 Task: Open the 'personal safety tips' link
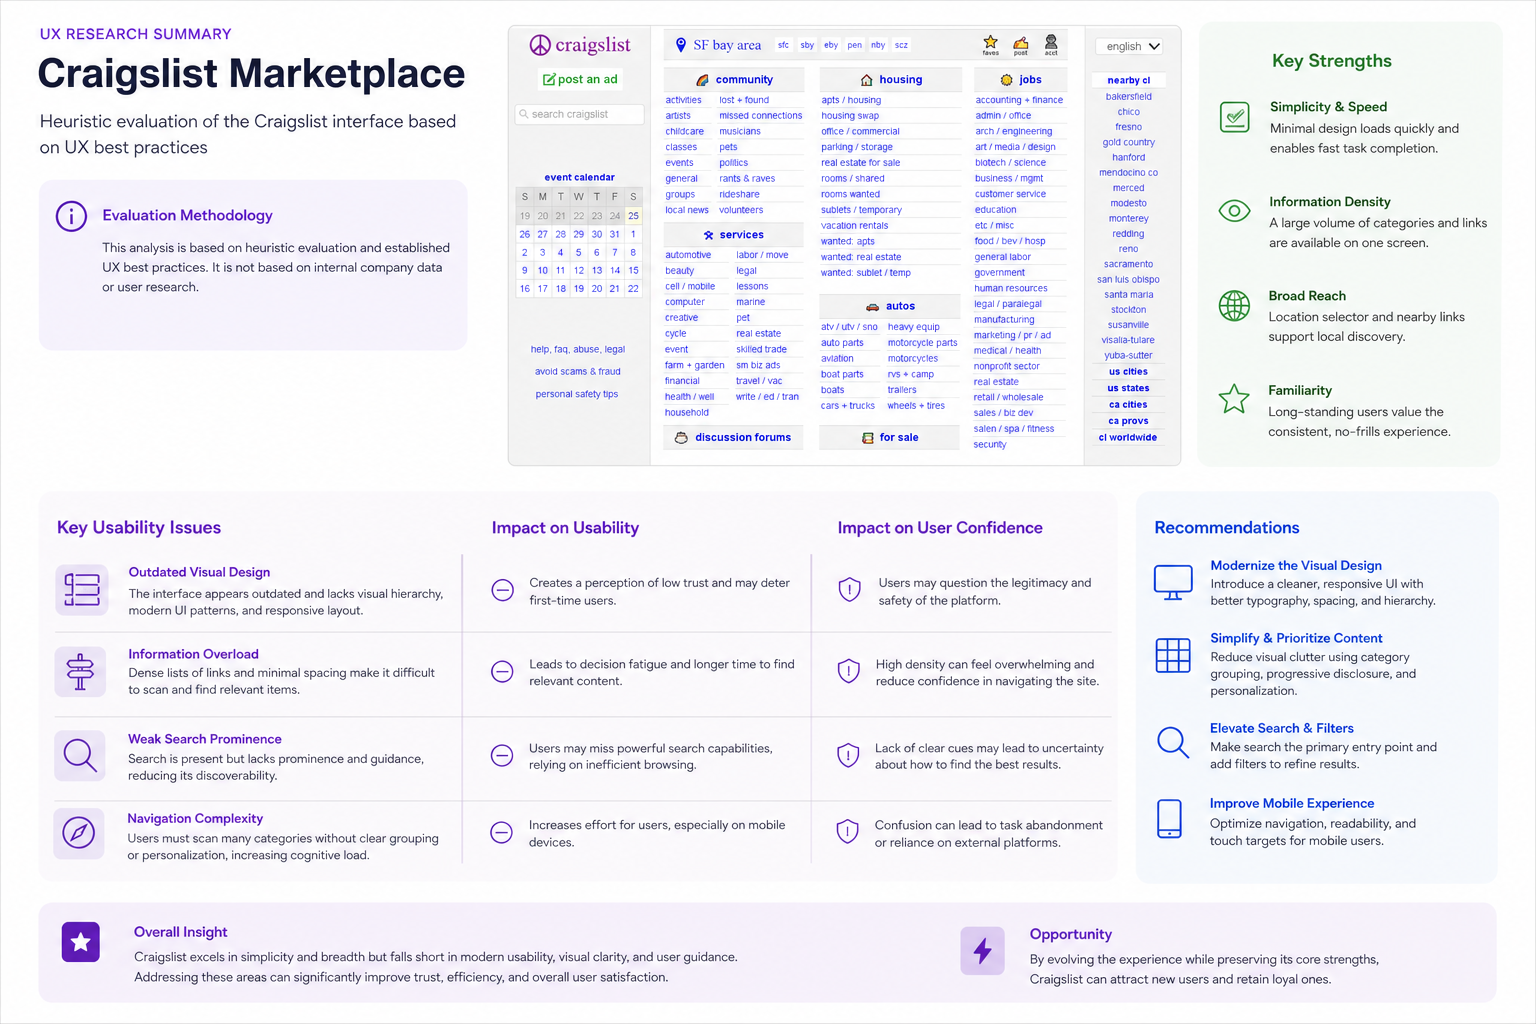point(577,394)
